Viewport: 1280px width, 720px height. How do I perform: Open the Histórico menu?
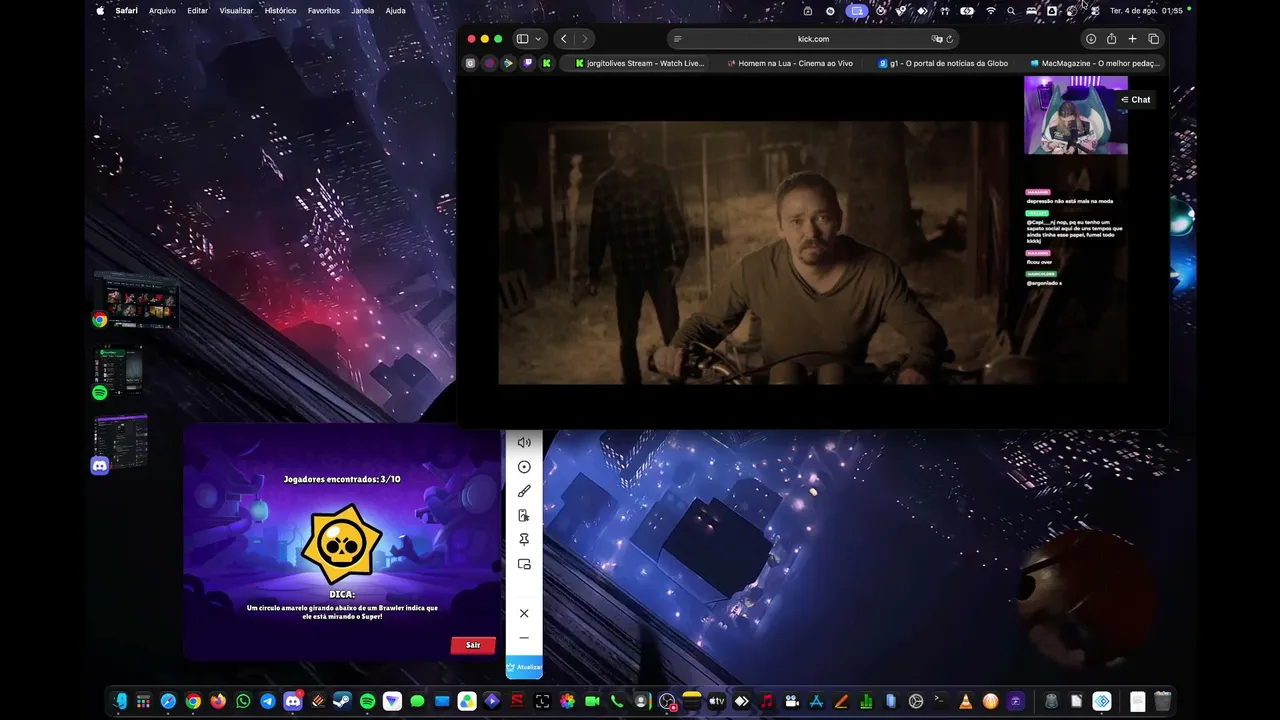coord(280,11)
